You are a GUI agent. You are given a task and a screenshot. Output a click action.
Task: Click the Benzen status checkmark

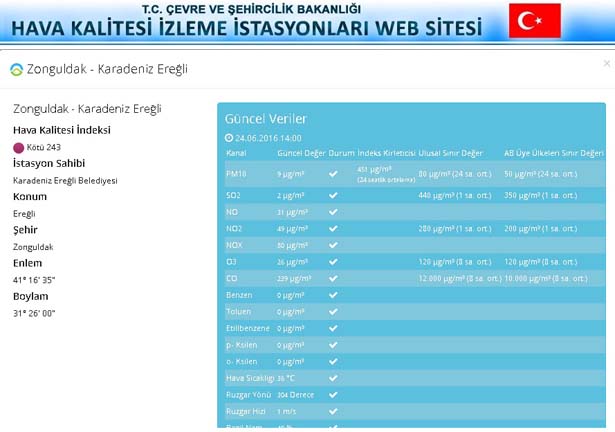pyautogui.click(x=334, y=295)
